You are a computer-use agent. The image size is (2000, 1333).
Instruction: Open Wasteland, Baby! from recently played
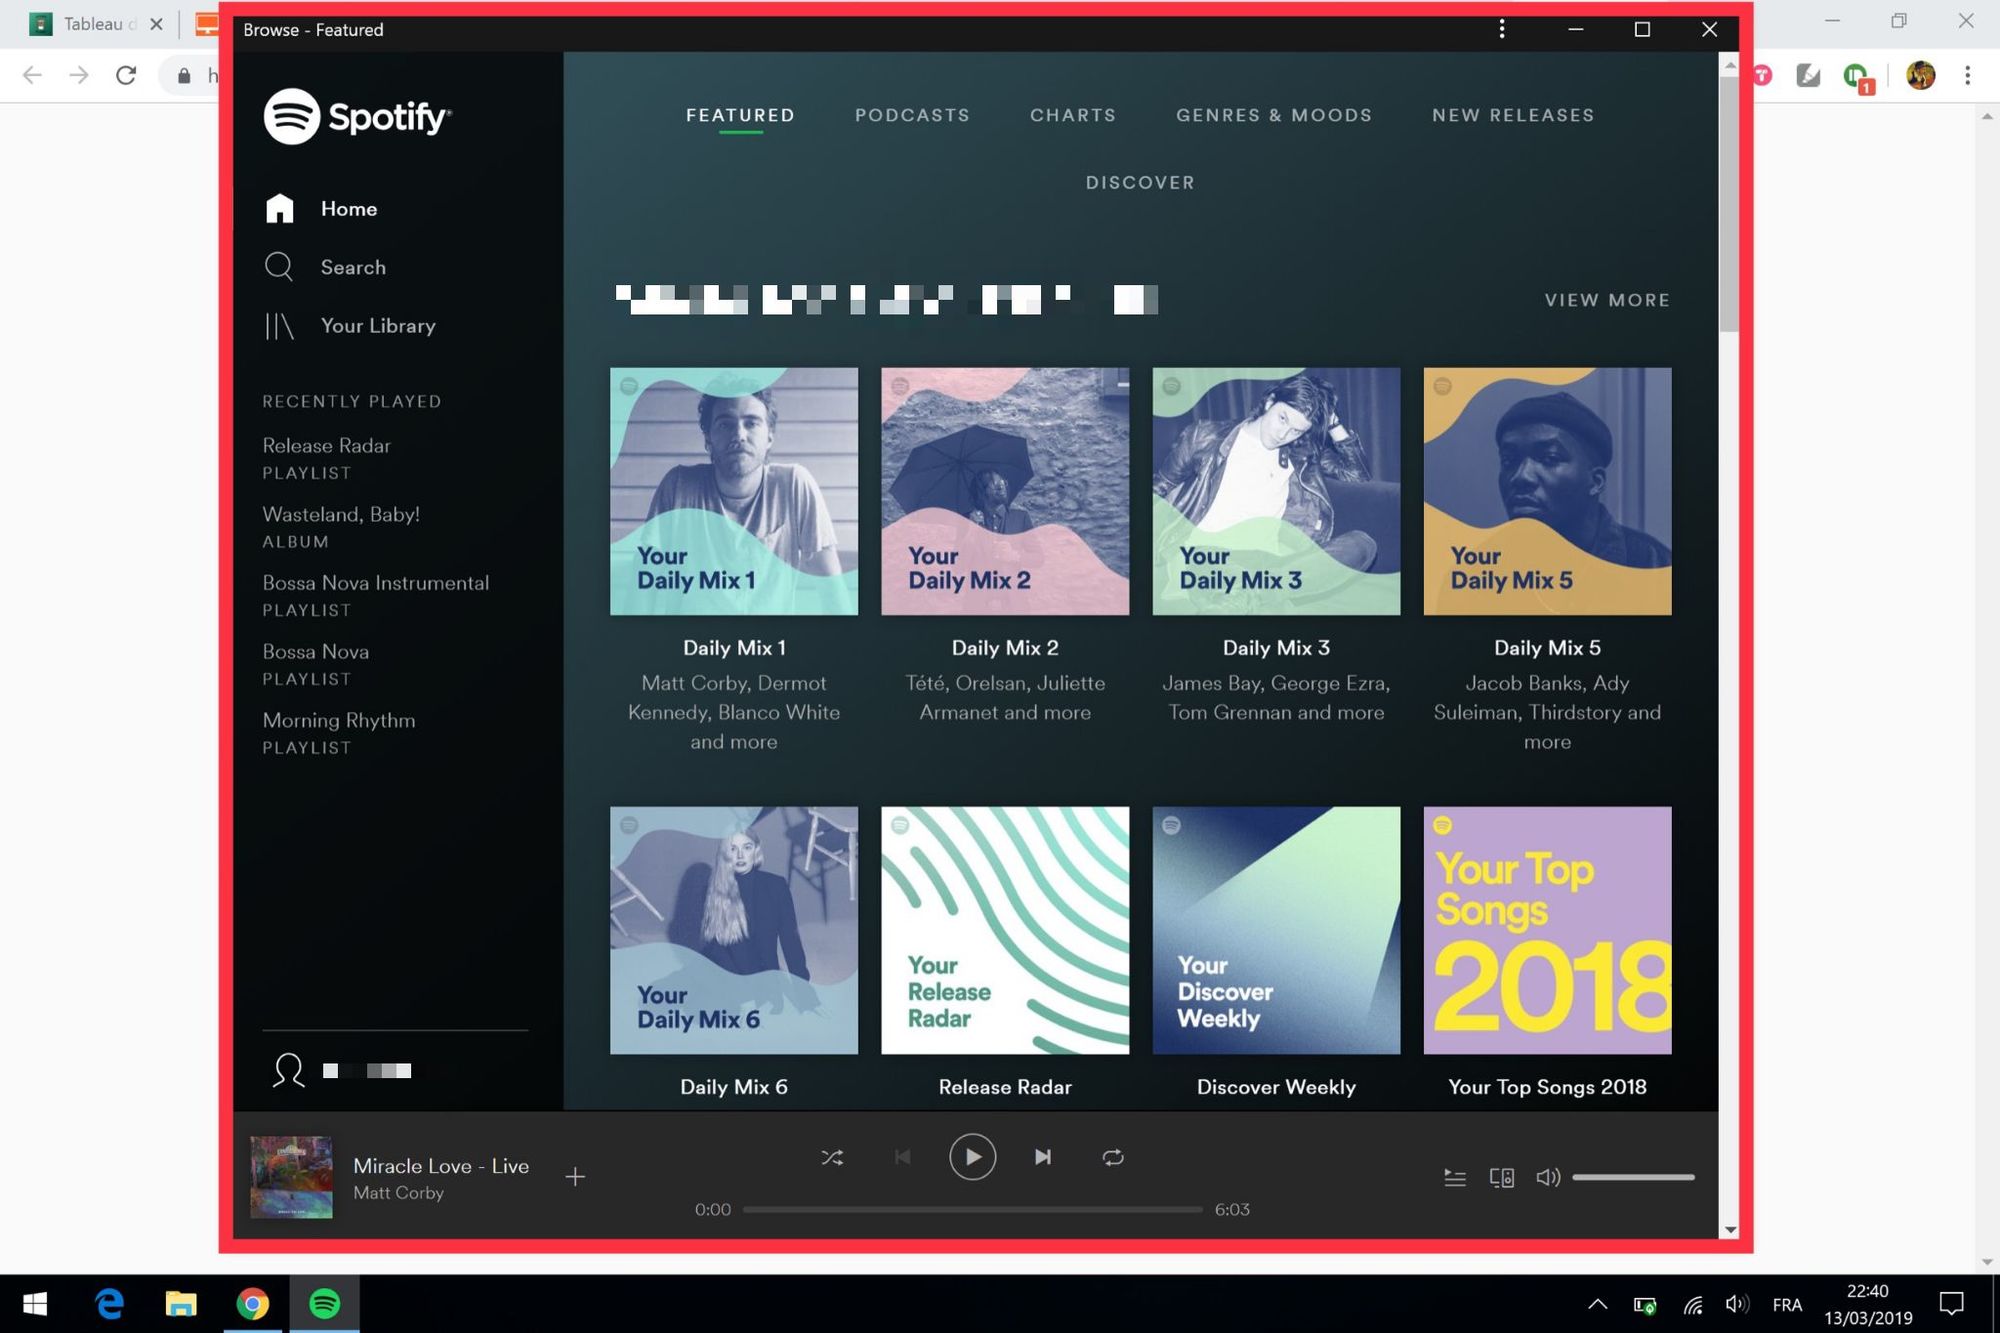pos(341,515)
